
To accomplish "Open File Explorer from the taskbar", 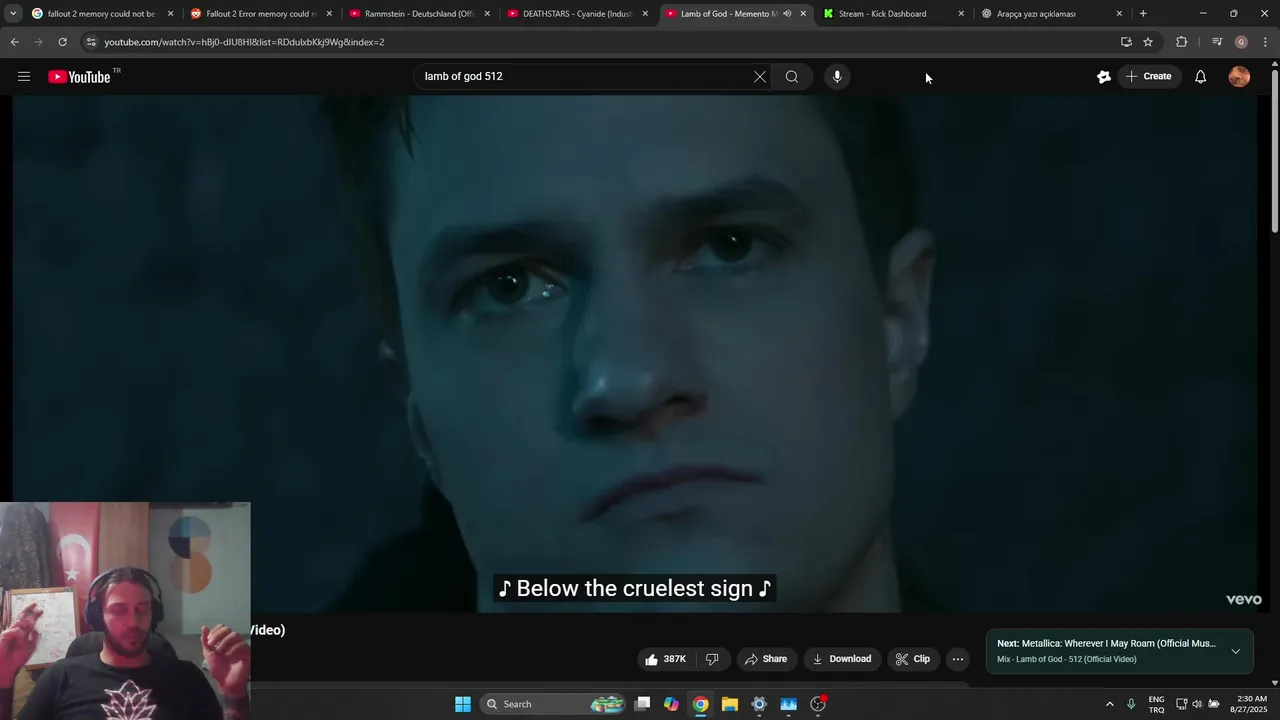I will (x=730, y=704).
